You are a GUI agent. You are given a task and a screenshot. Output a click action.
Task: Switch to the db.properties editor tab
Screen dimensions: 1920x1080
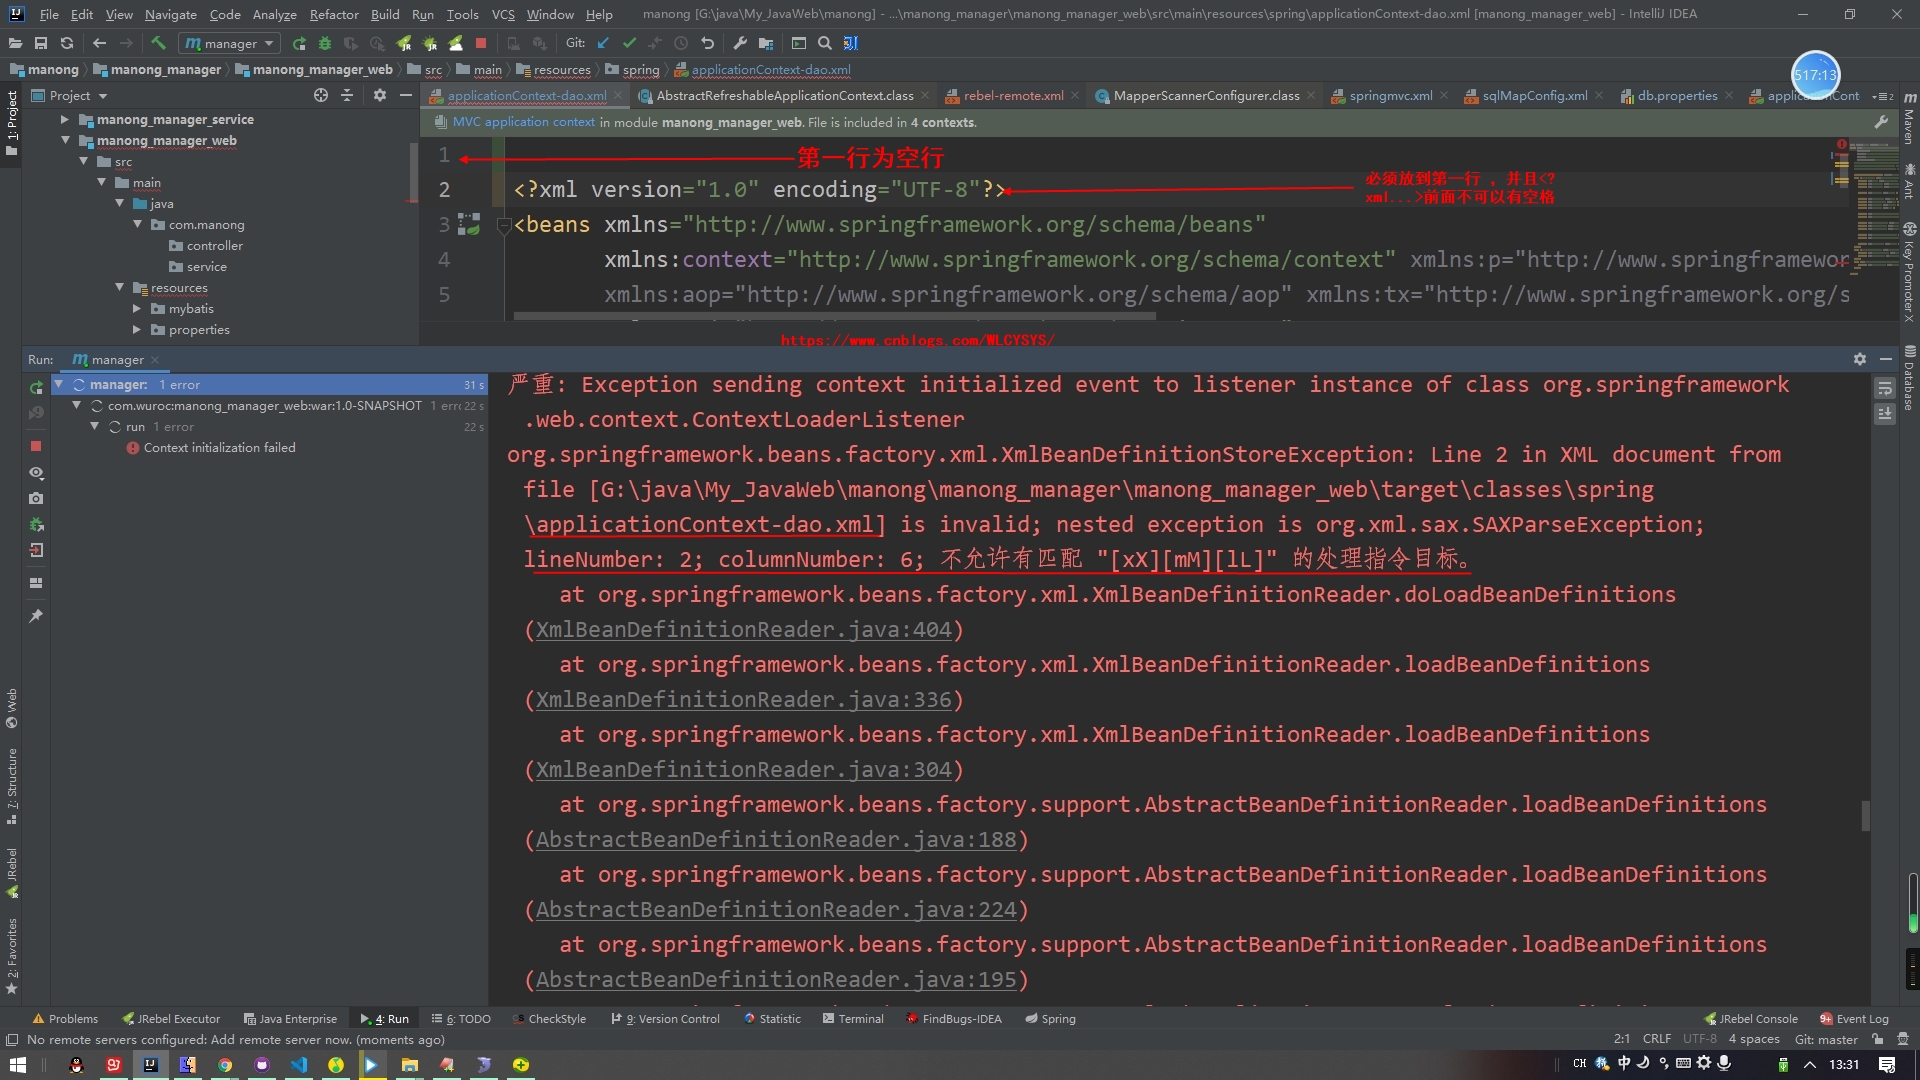click(x=1677, y=95)
